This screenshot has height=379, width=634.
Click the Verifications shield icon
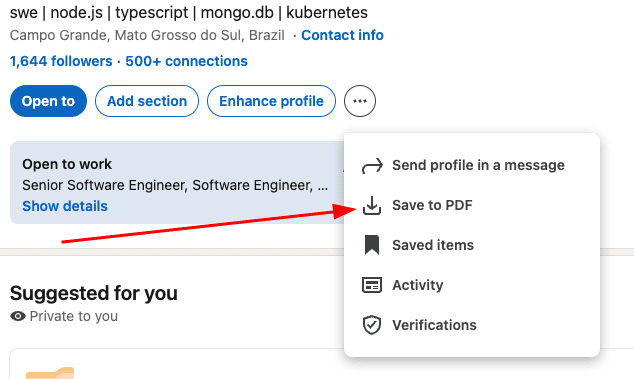point(372,325)
